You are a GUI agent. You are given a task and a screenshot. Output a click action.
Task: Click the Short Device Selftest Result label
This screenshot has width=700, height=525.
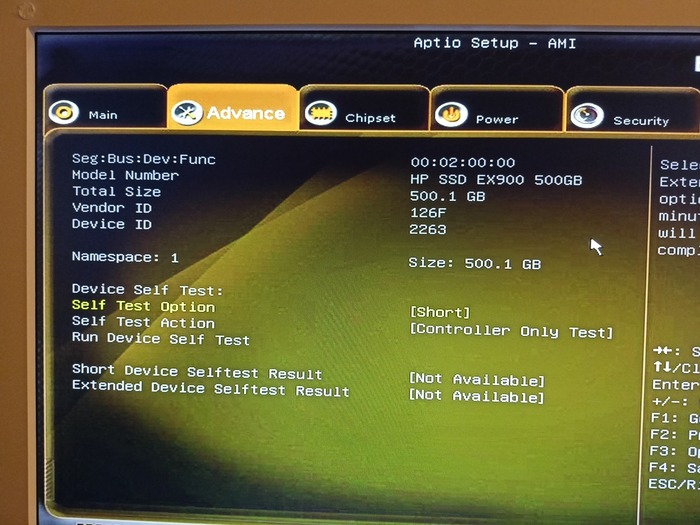coord(197,371)
